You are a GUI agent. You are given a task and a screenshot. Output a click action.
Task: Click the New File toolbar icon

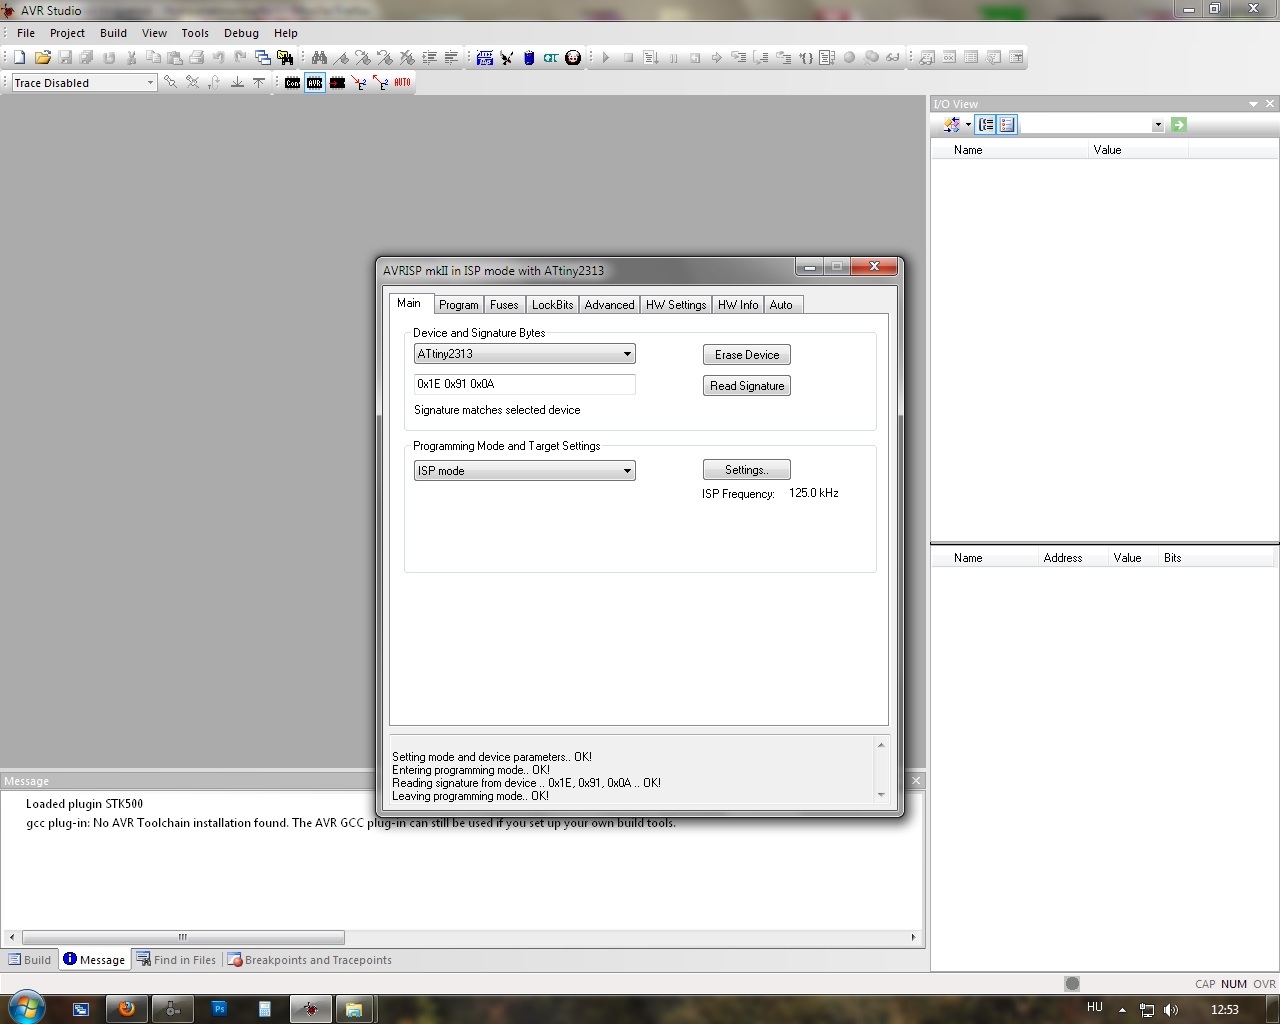pos(19,58)
